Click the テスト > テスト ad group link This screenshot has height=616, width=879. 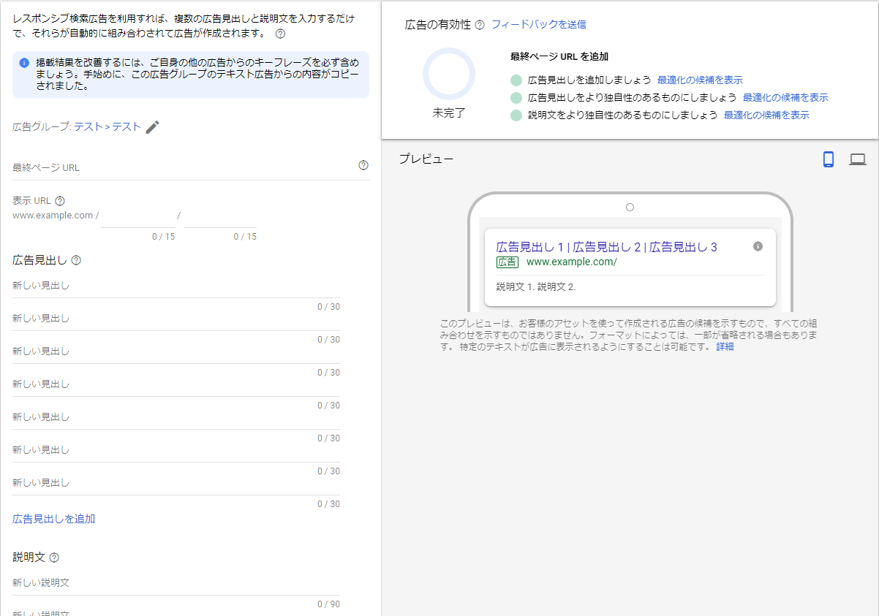pyautogui.click(x=107, y=127)
